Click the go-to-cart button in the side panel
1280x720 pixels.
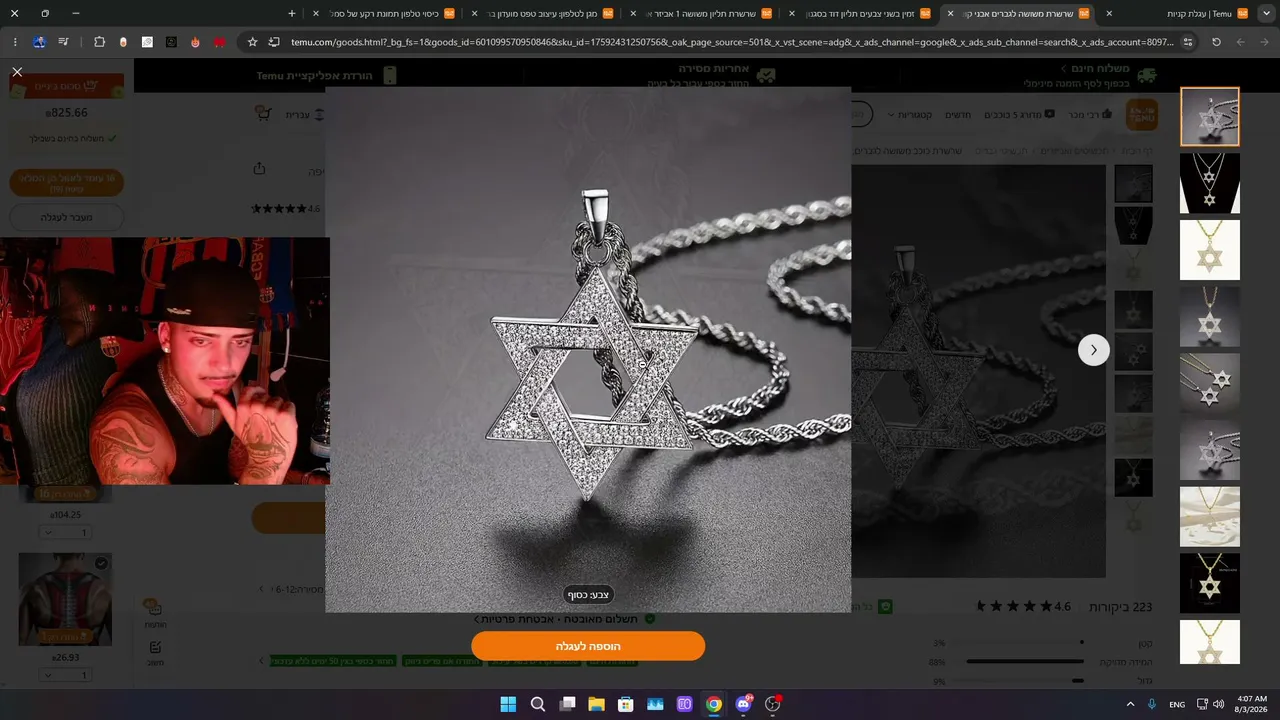67,217
